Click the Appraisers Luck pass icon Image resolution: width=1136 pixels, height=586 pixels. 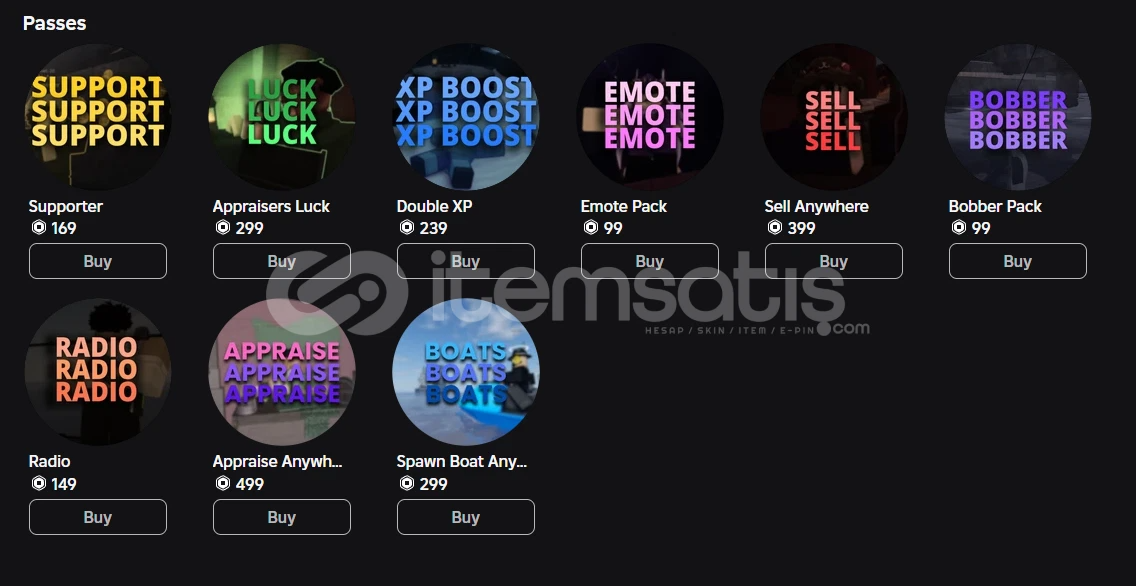[x=282, y=117]
